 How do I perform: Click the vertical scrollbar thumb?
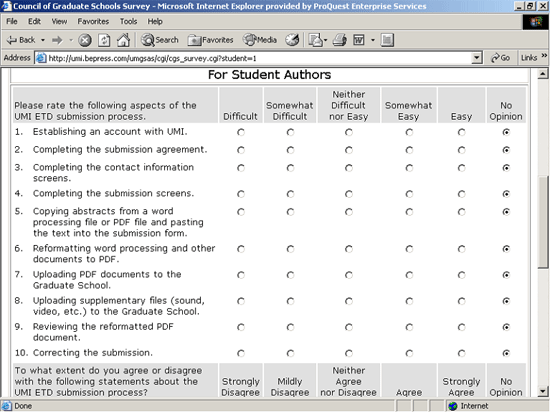coord(543,222)
